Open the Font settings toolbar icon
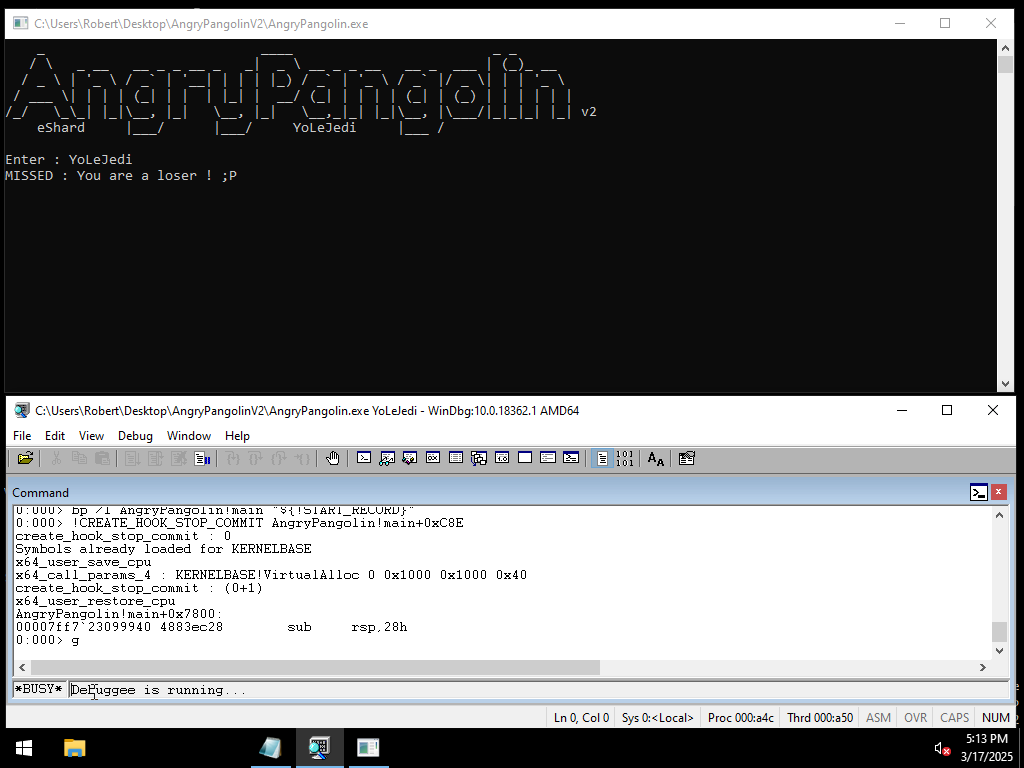 [655, 458]
